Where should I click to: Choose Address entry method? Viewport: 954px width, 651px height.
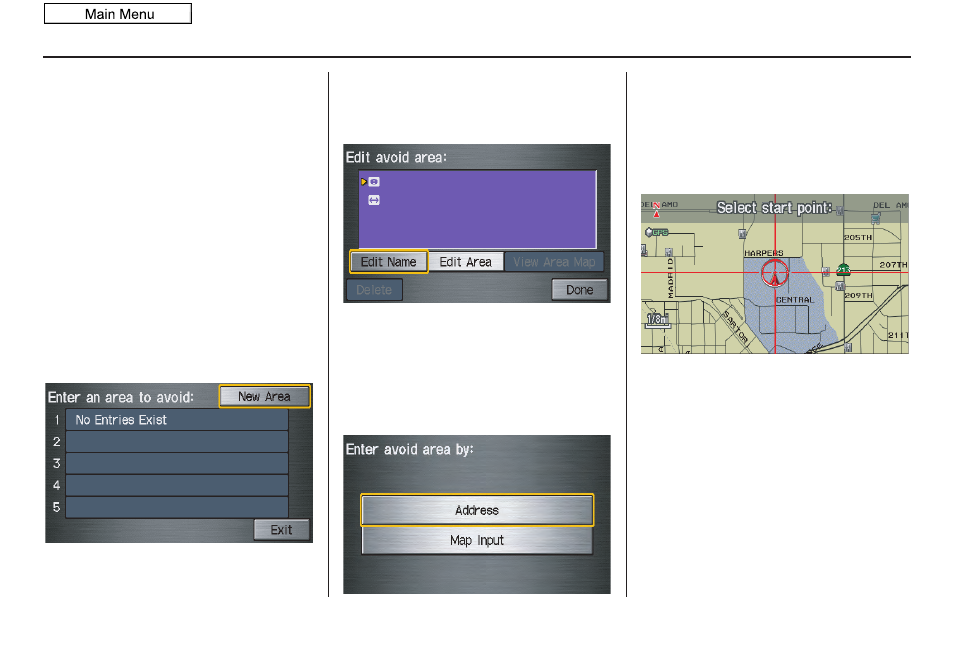[477, 510]
